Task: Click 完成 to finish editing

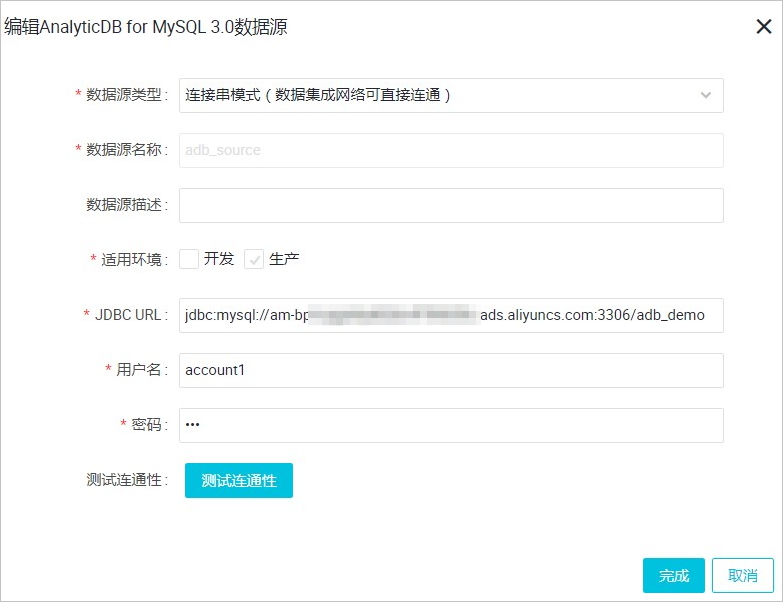Action: click(x=674, y=576)
